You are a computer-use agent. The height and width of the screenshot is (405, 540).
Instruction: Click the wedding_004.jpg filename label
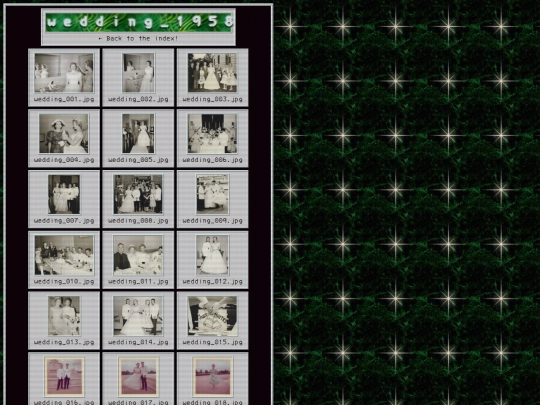pos(64,160)
